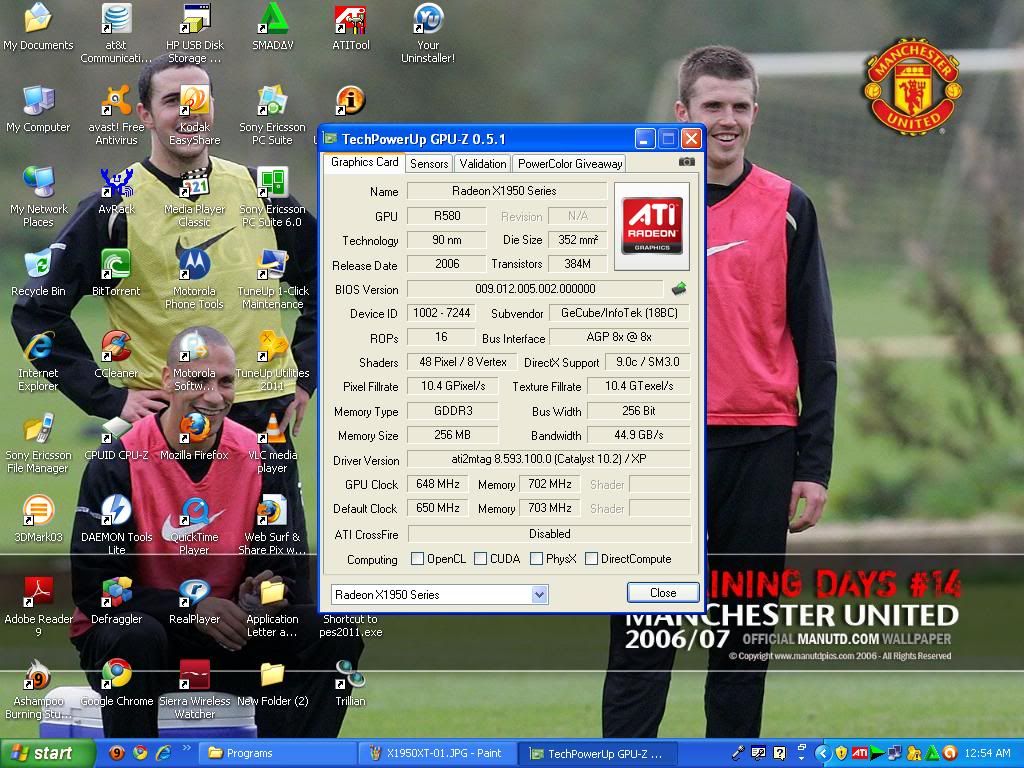Open 3DMark03 desktop shortcut
Viewport: 1024px width, 768px height.
click(38, 519)
